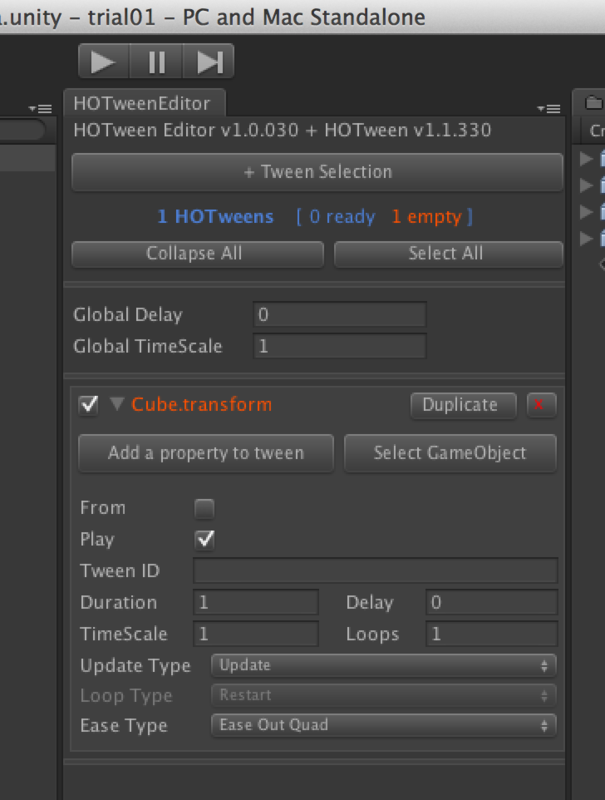Image resolution: width=605 pixels, height=800 pixels.
Task: Click the 1 empty status text
Action: coord(426,217)
